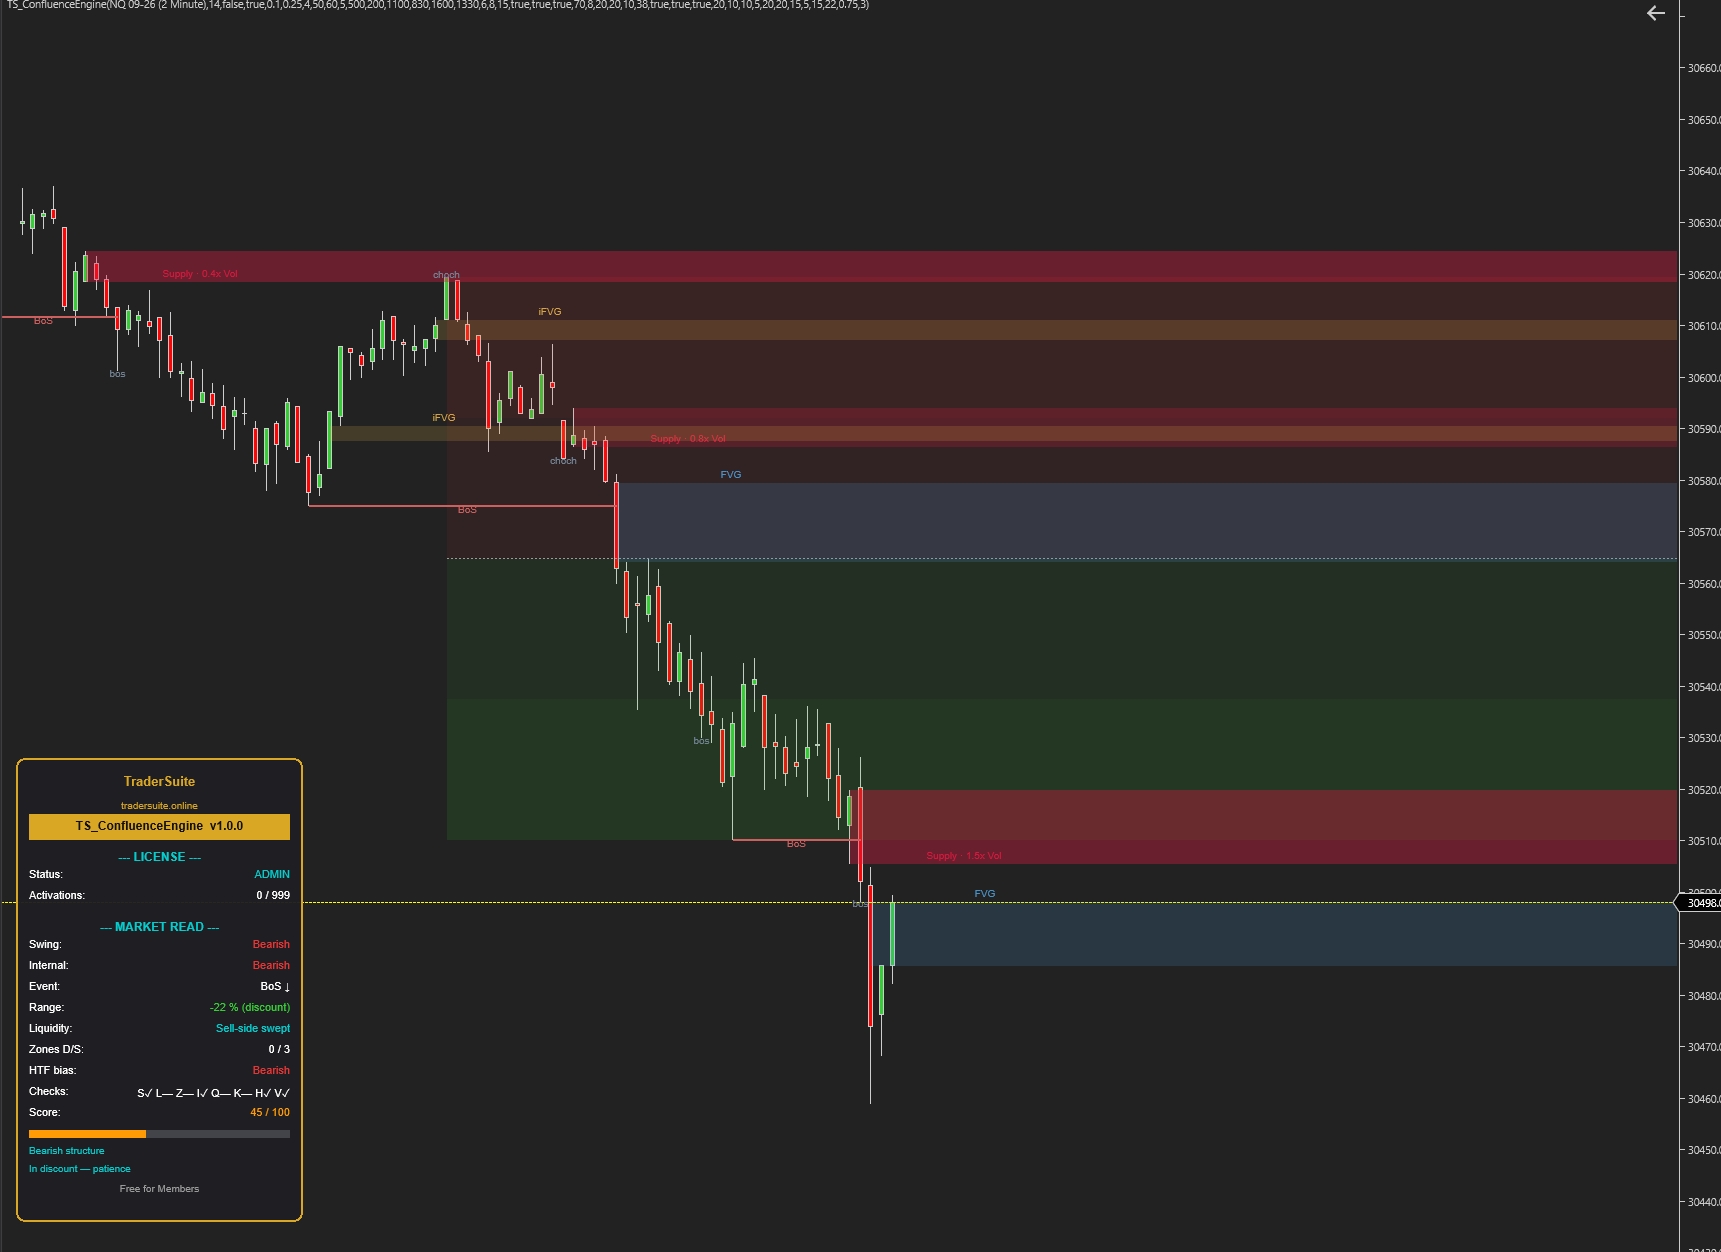Click 'In discount — patience' note

(x=80, y=1169)
